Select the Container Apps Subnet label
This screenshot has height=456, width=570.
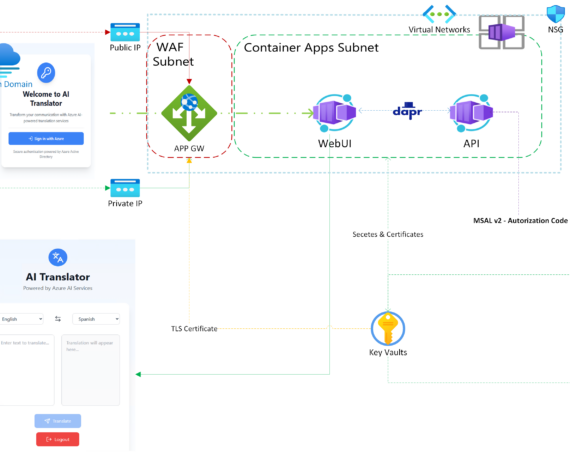point(311,48)
